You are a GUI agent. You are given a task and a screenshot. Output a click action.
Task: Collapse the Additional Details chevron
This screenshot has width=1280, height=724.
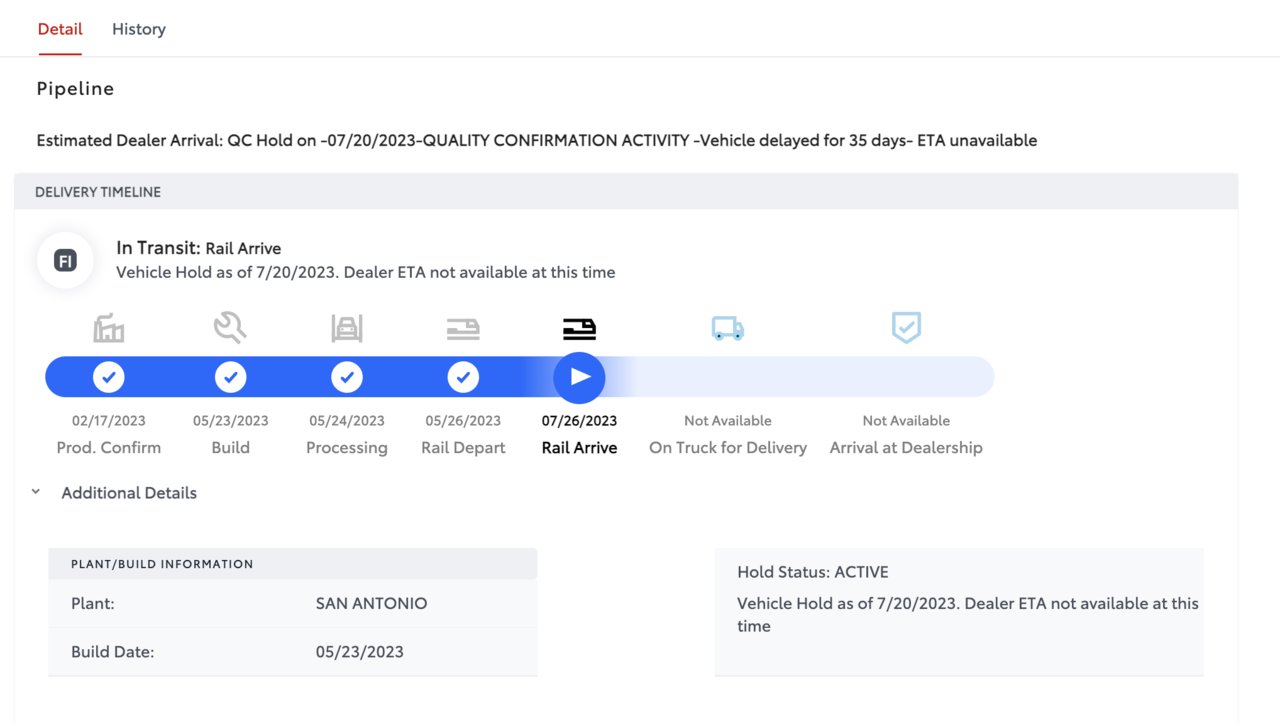click(36, 492)
